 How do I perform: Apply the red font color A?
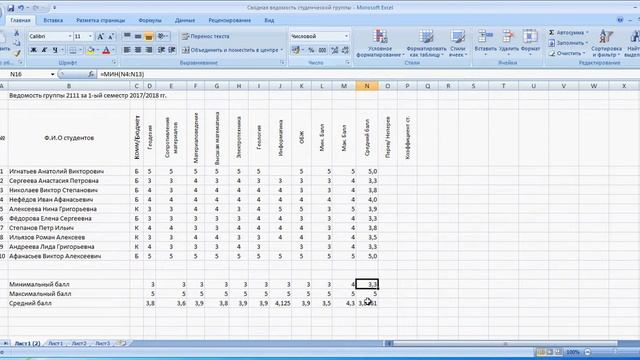pyautogui.click(x=106, y=50)
